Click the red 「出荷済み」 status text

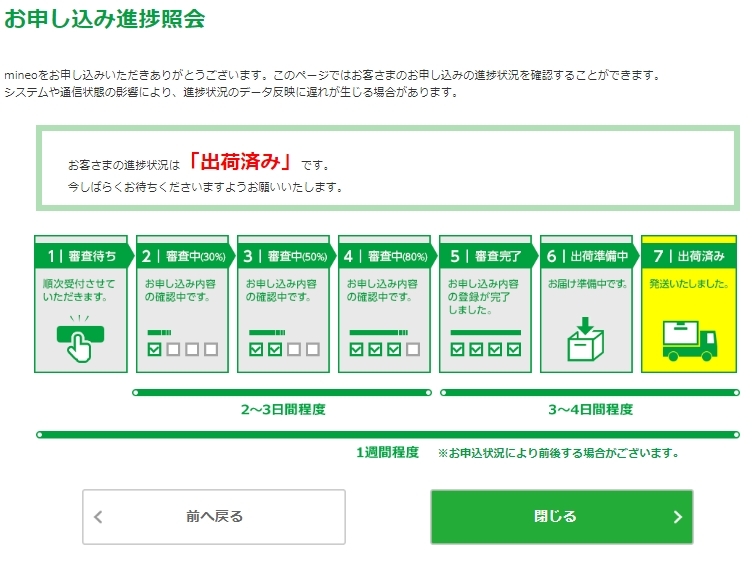240,162
